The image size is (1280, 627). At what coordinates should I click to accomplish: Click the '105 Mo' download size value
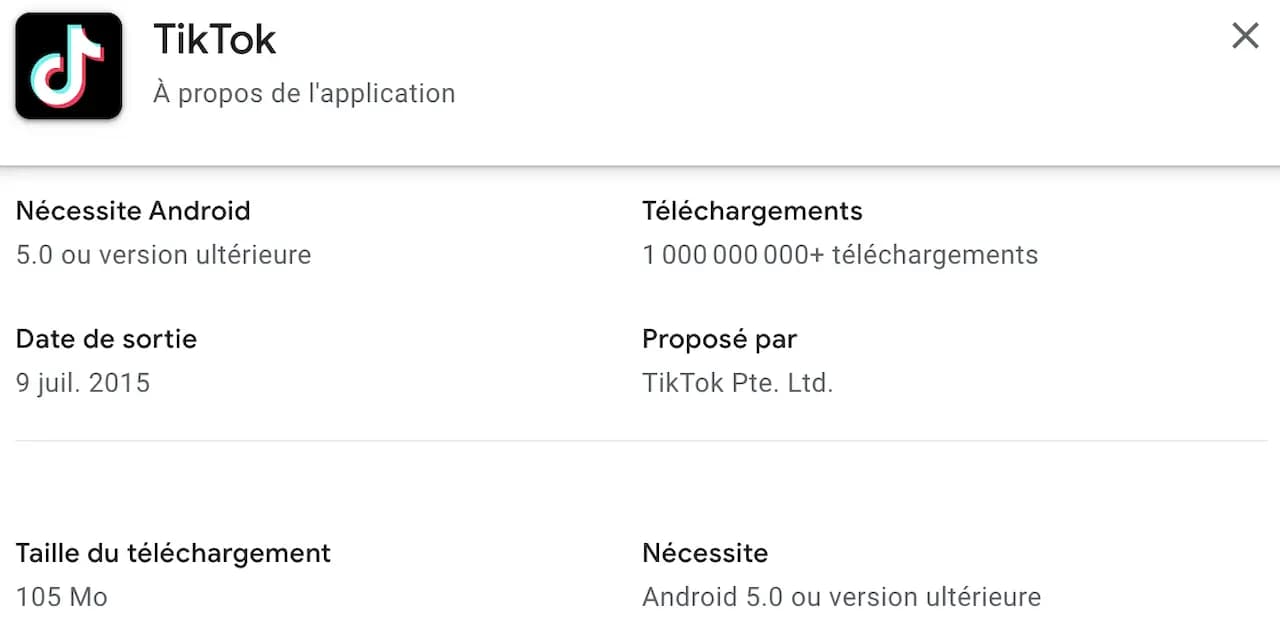[61, 597]
